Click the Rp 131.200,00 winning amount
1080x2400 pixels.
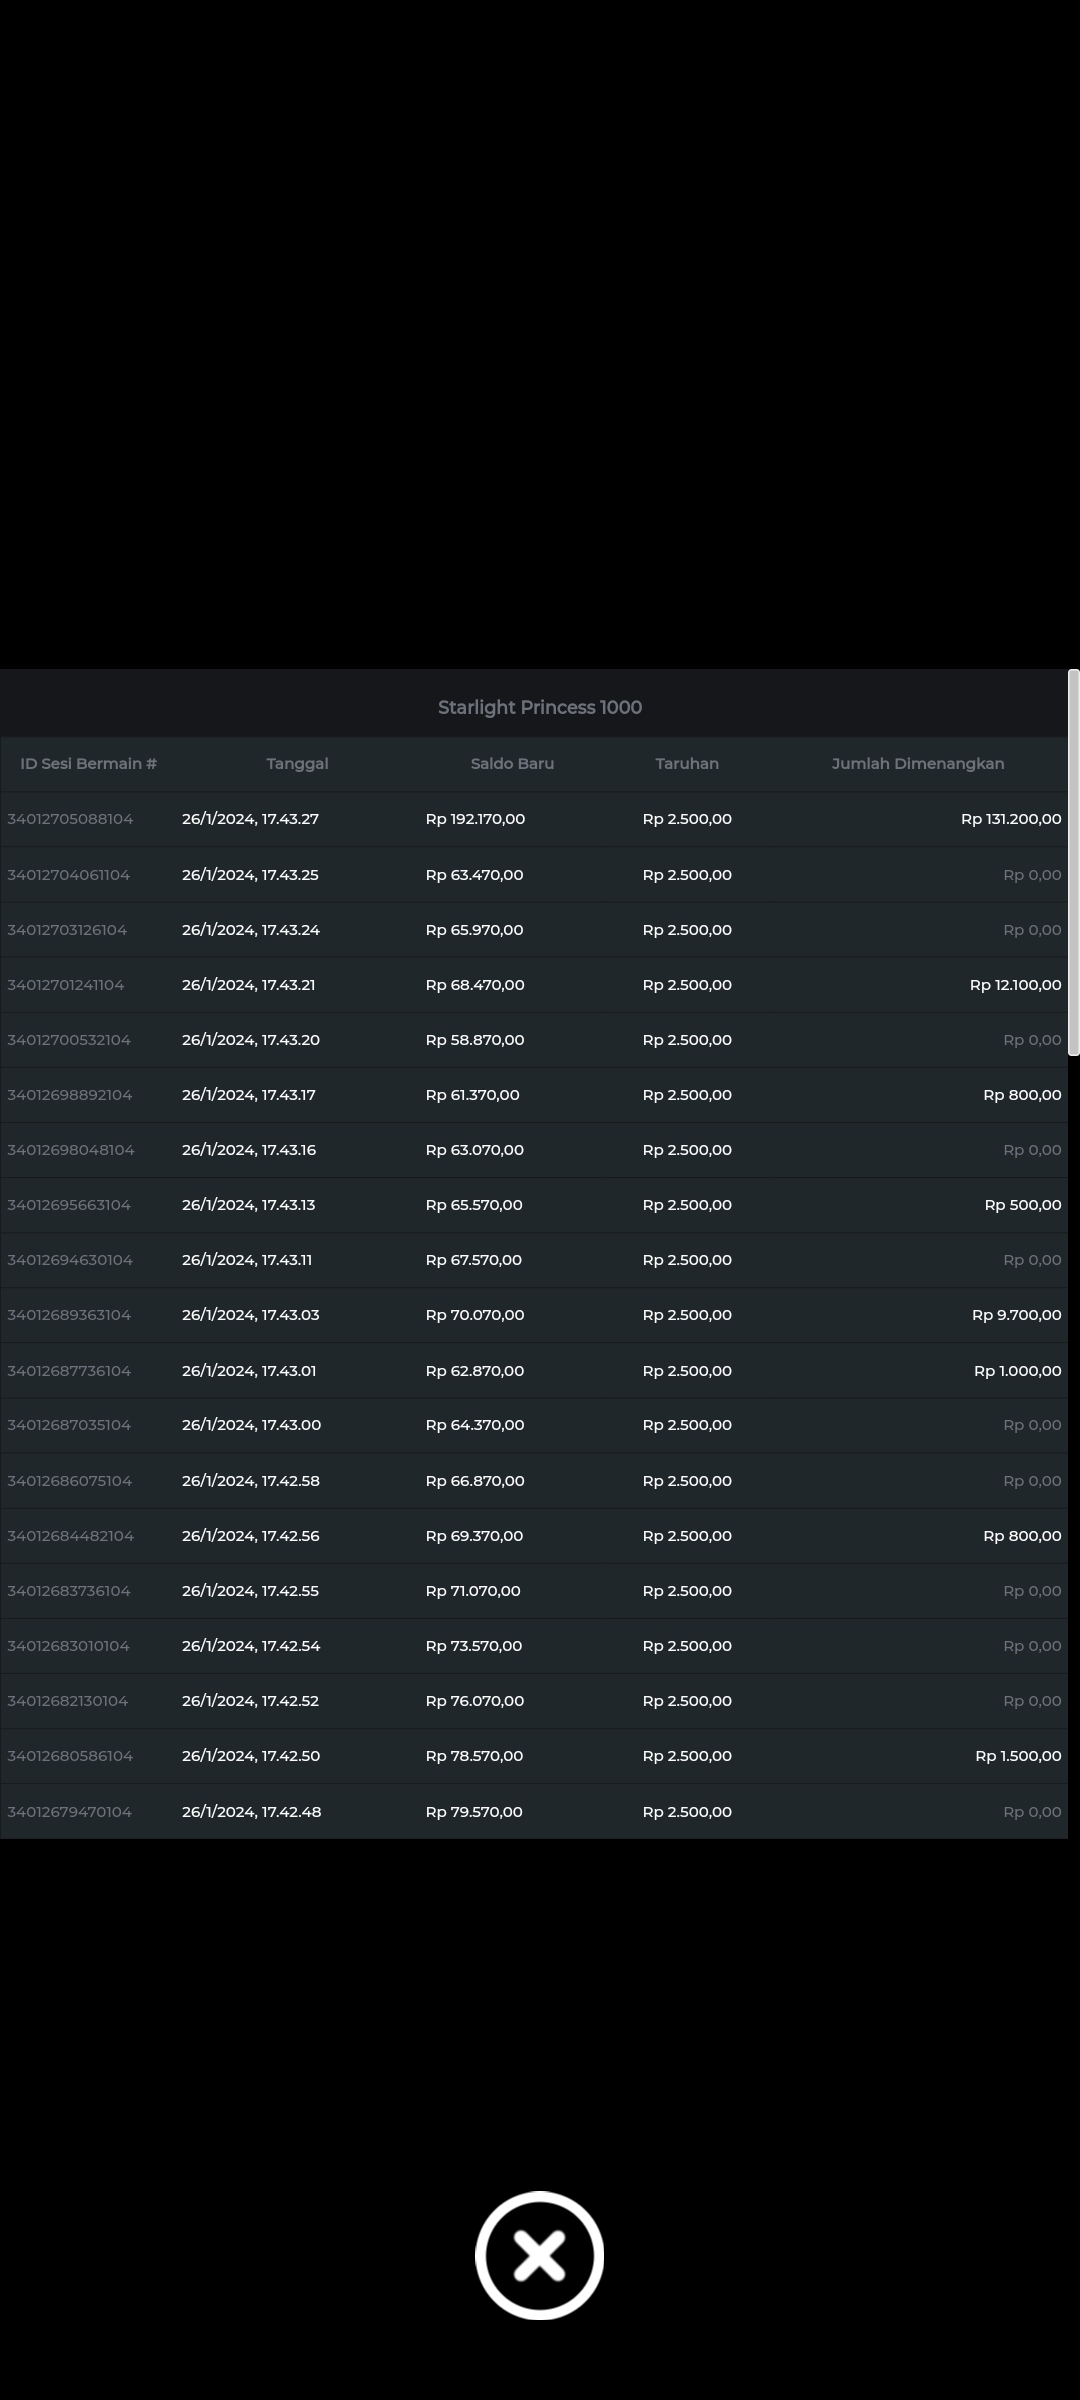pyautogui.click(x=1010, y=819)
